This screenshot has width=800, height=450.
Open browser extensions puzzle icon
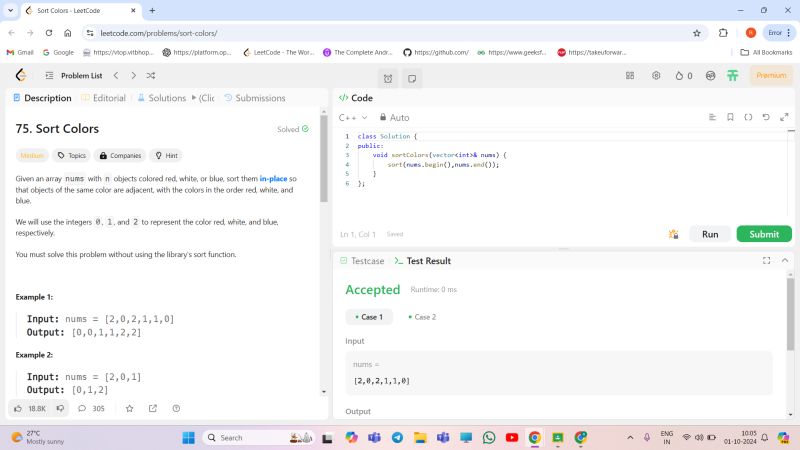[x=723, y=33]
